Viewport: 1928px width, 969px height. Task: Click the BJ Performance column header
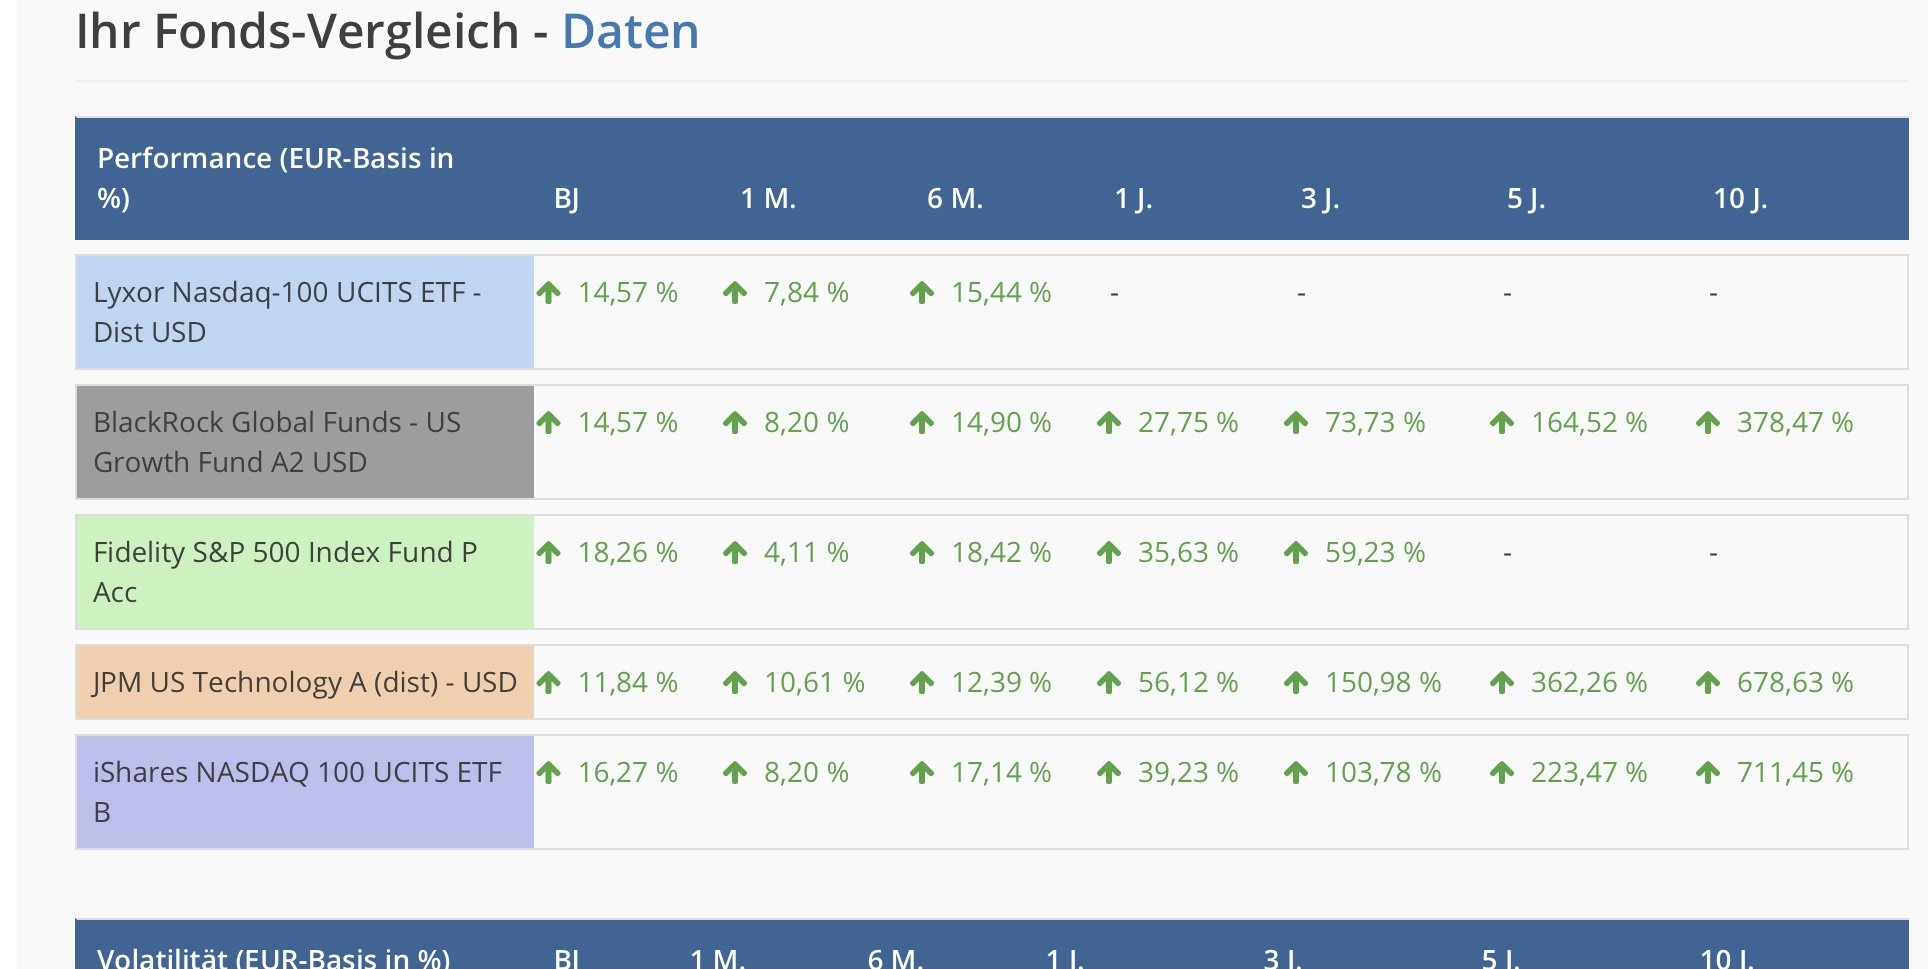(x=566, y=199)
